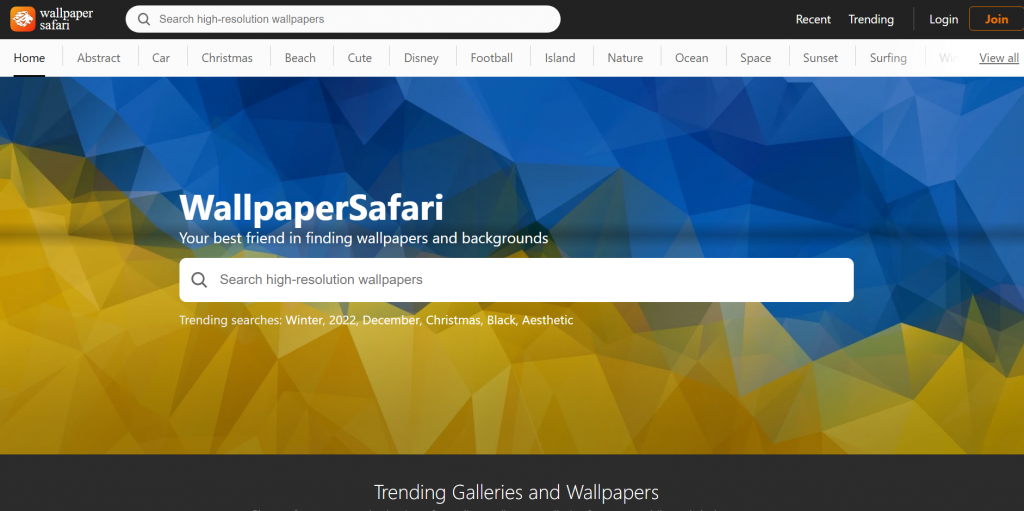Screen dimensions: 1024x511
Task: Open the Cute category
Action: (x=359, y=58)
